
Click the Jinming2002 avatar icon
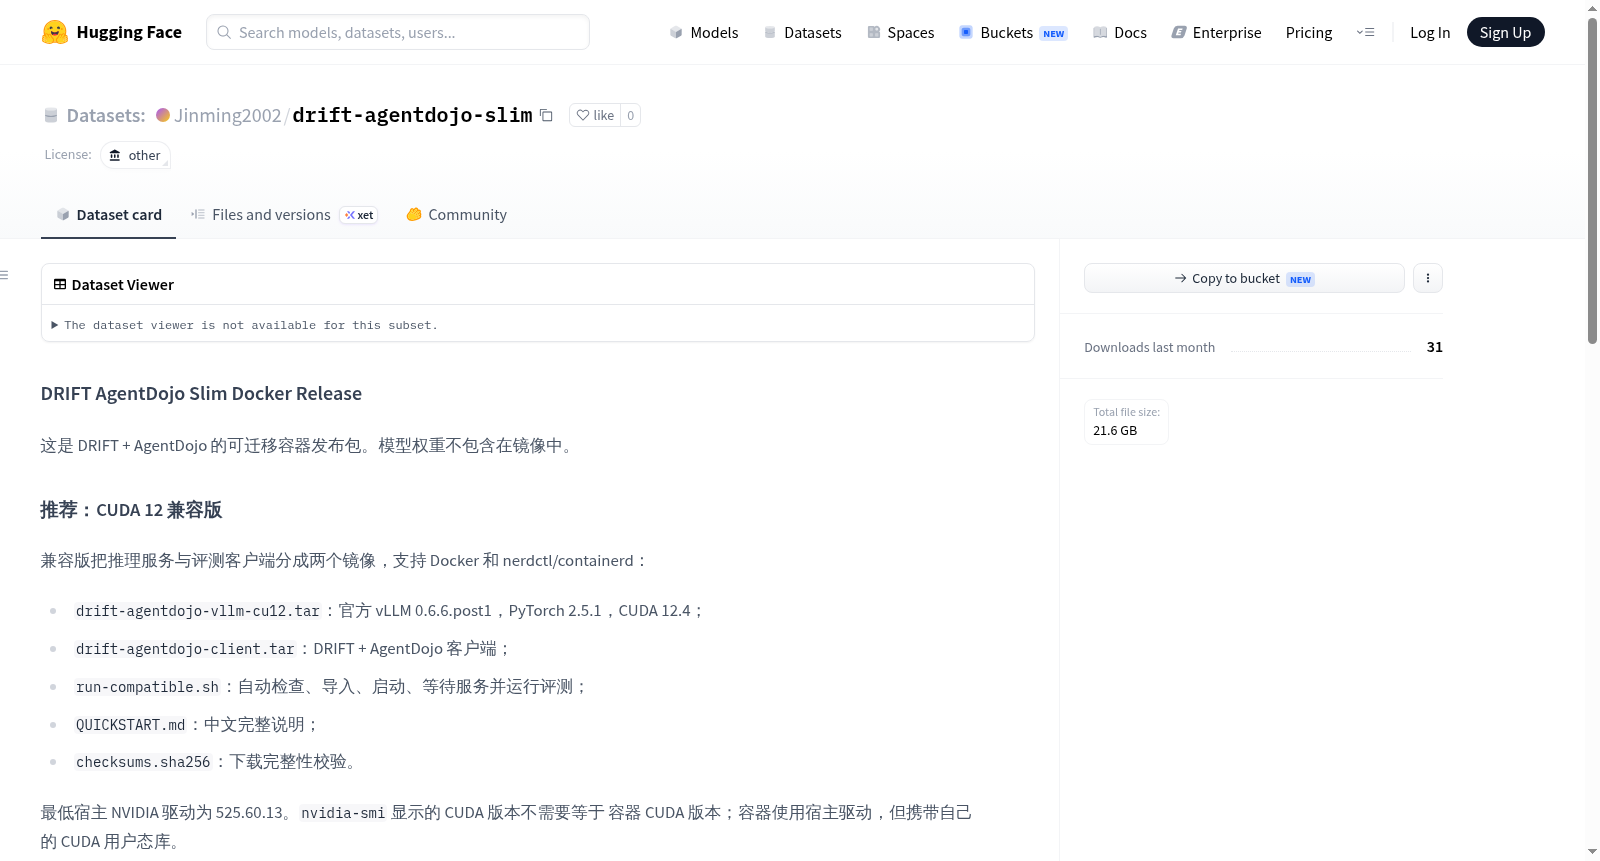163,115
